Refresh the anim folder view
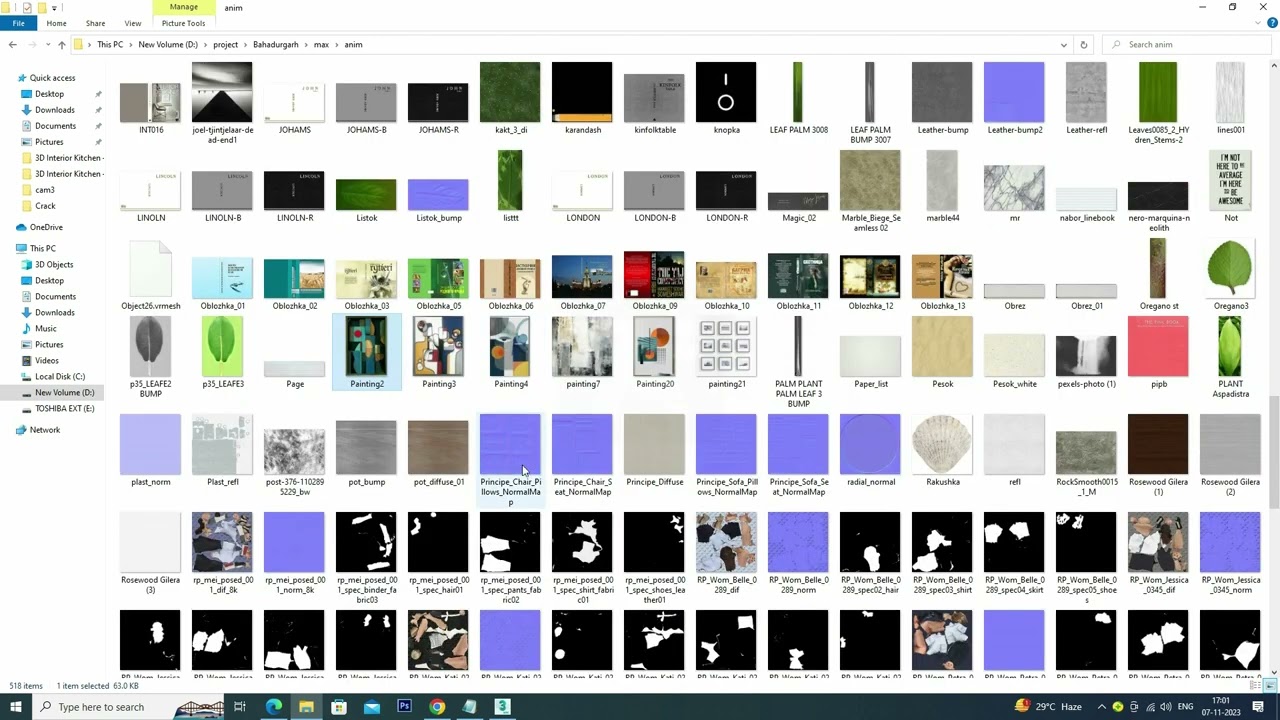 tap(1083, 45)
